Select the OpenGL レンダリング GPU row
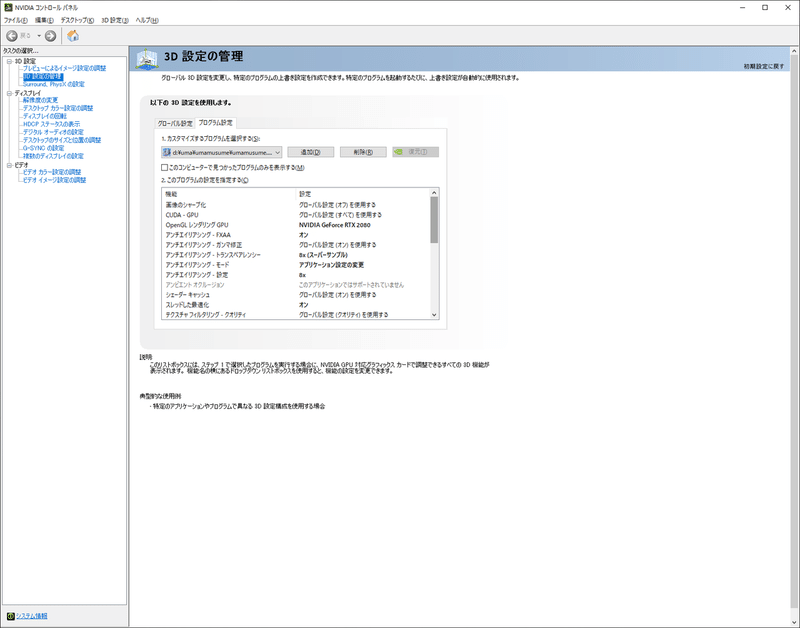The image size is (800, 628). click(296, 225)
